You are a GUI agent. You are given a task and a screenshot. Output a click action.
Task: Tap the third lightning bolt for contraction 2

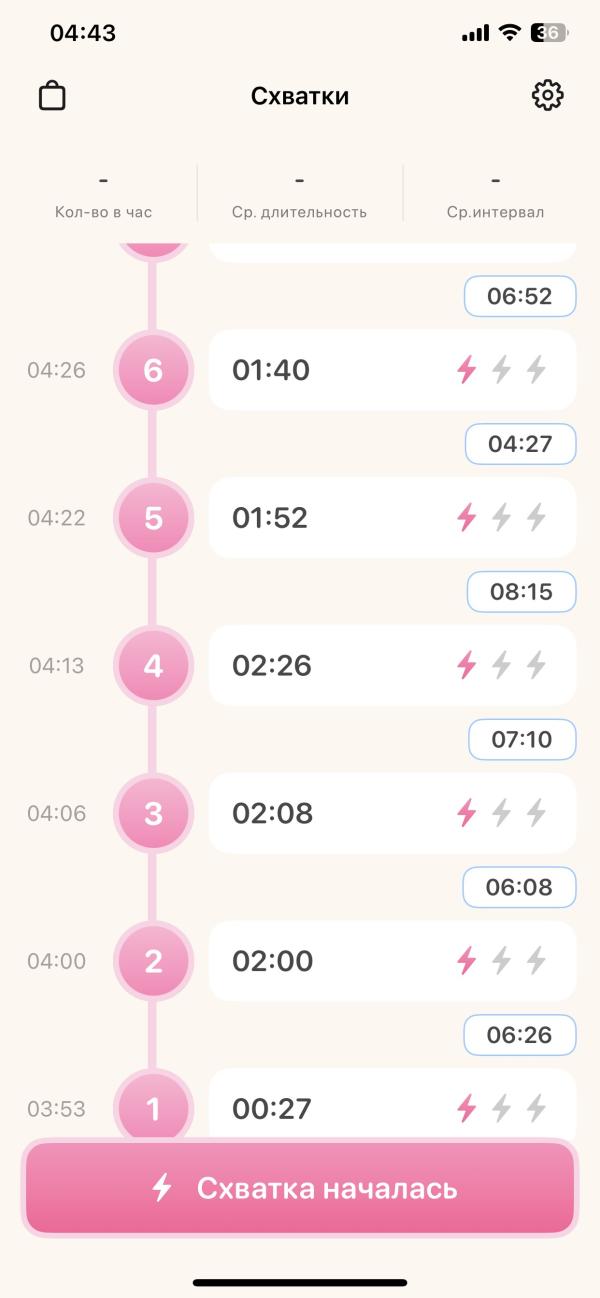tap(537, 961)
